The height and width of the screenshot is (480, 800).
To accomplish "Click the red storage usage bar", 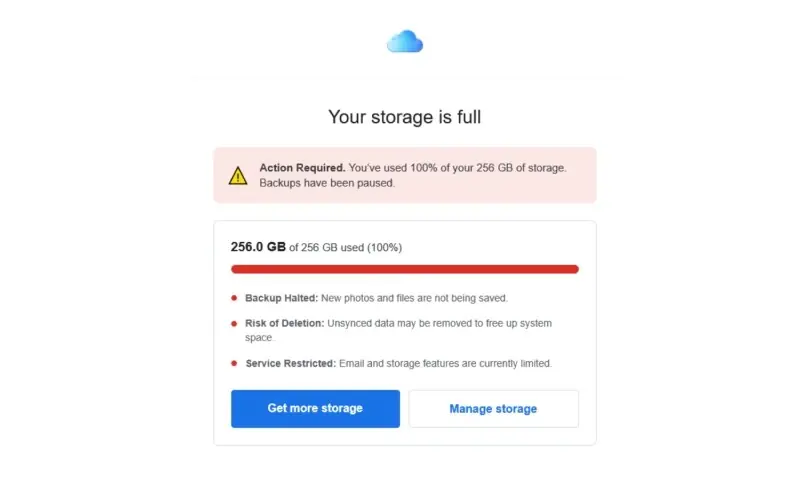I will pos(404,269).
